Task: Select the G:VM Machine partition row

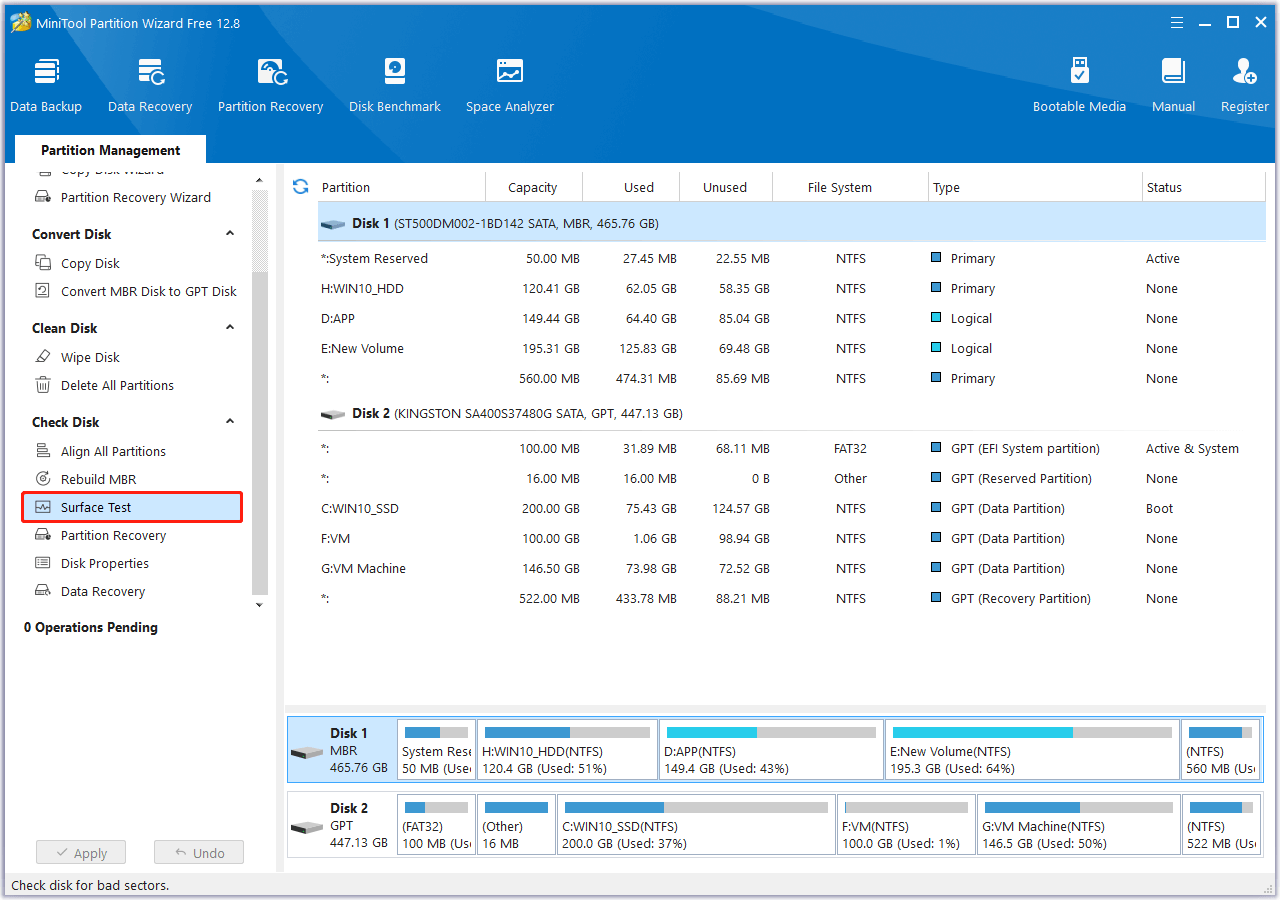Action: (792, 568)
